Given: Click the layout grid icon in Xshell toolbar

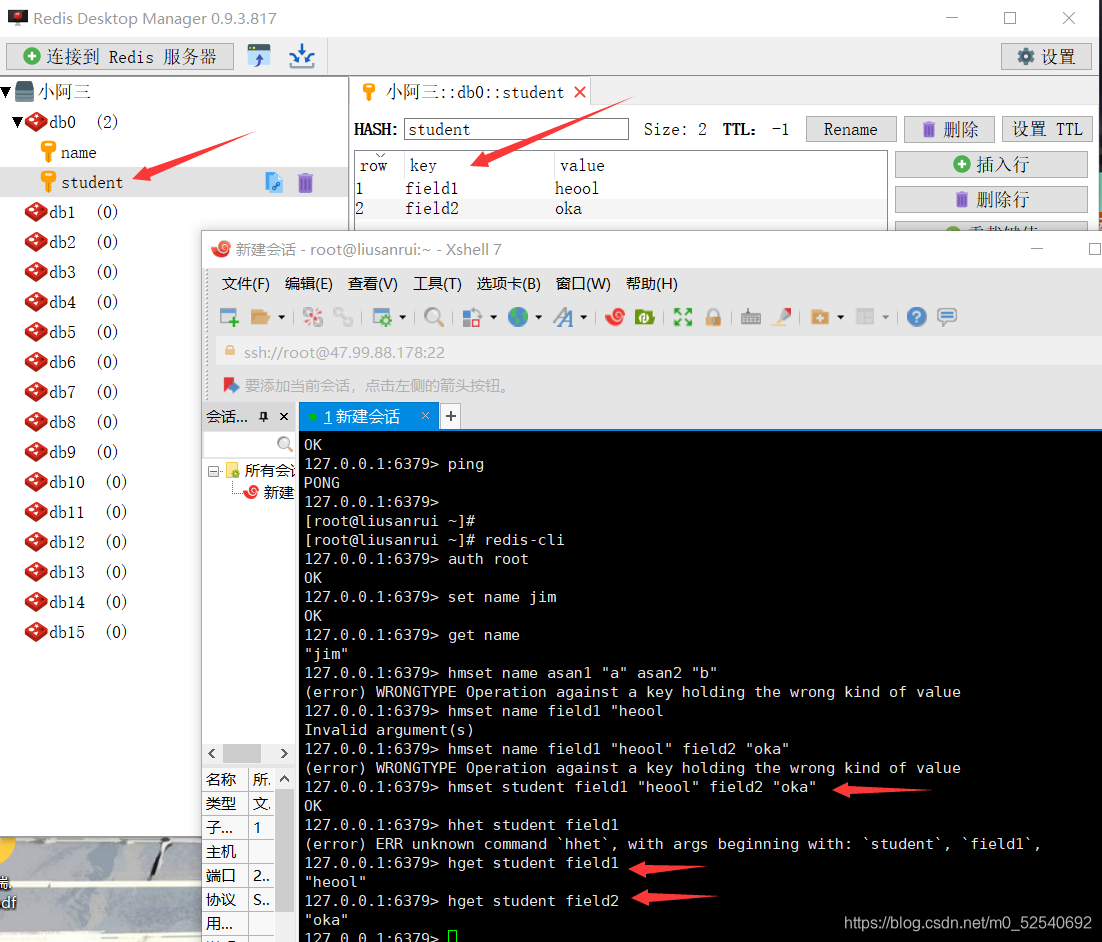Looking at the screenshot, I should pos(865,317).
